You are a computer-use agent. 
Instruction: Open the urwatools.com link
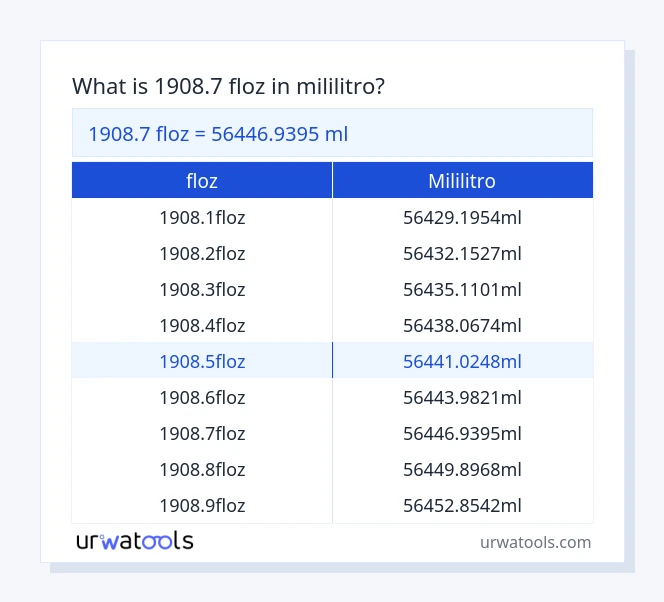coord(535,542)
